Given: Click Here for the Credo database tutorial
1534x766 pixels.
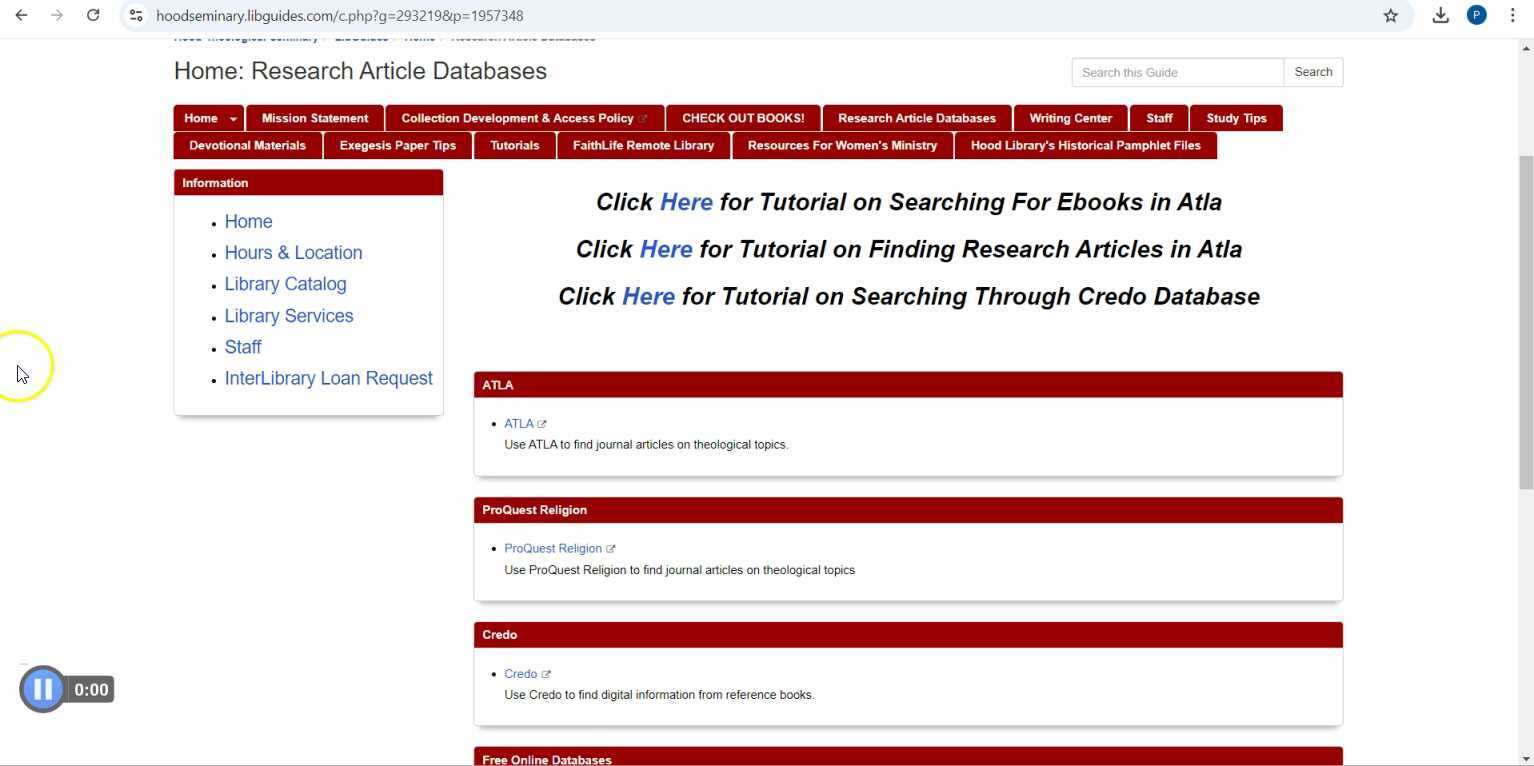Looking at the screenshot, I should coord(647,296).
